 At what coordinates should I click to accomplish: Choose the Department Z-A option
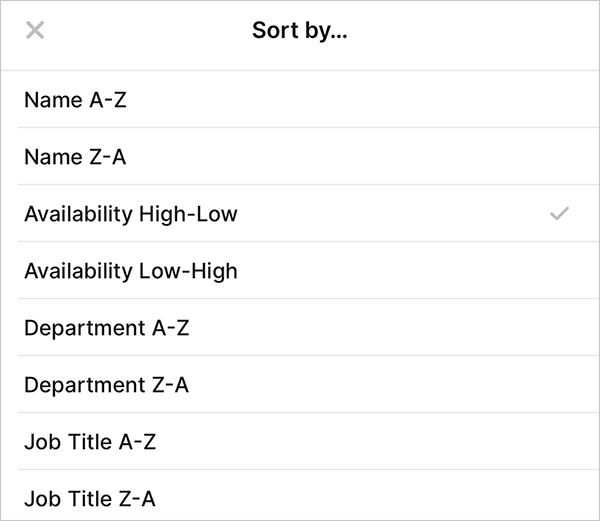[106, 385]
